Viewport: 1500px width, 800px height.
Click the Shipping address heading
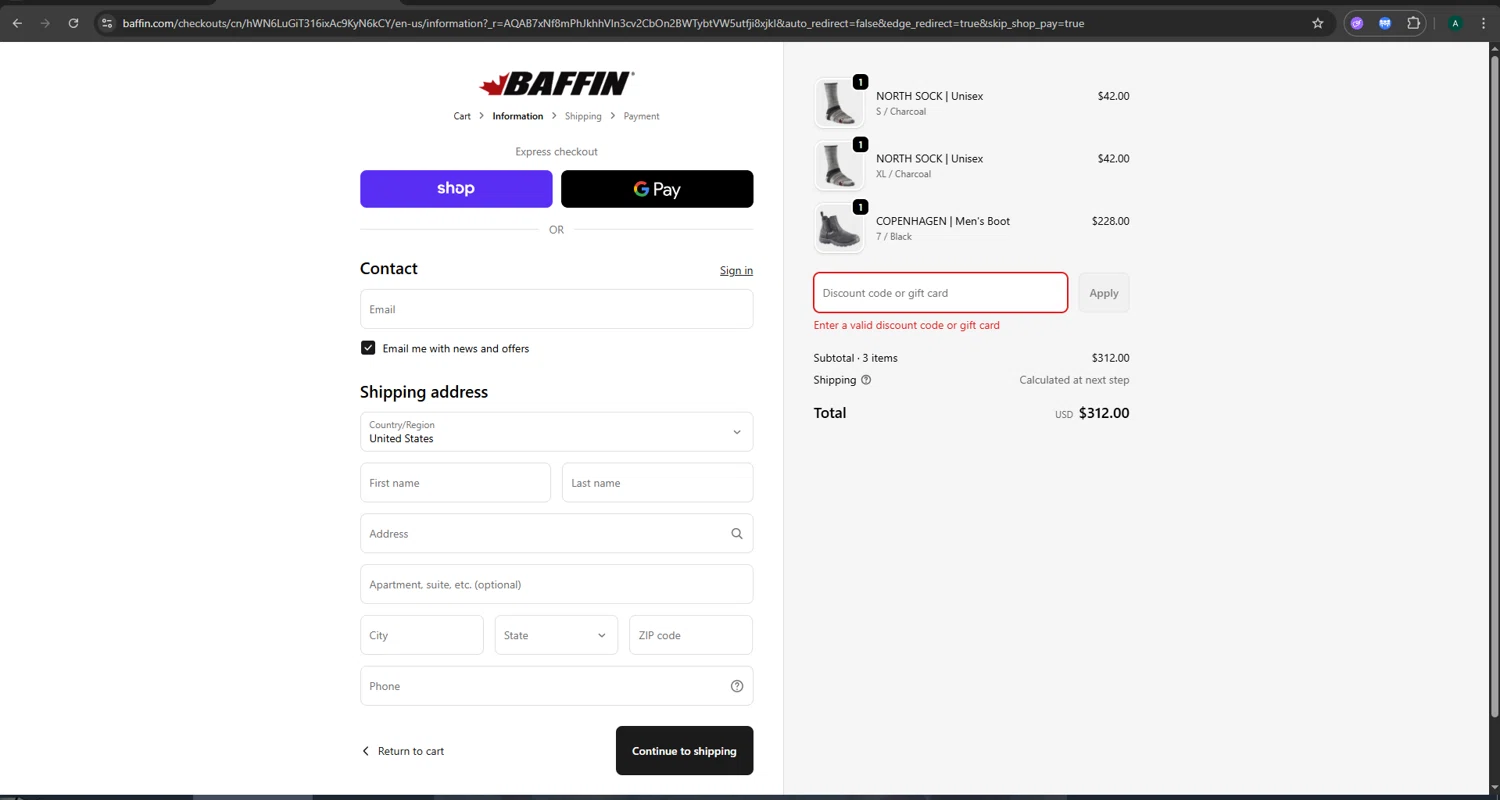[424, 392]
